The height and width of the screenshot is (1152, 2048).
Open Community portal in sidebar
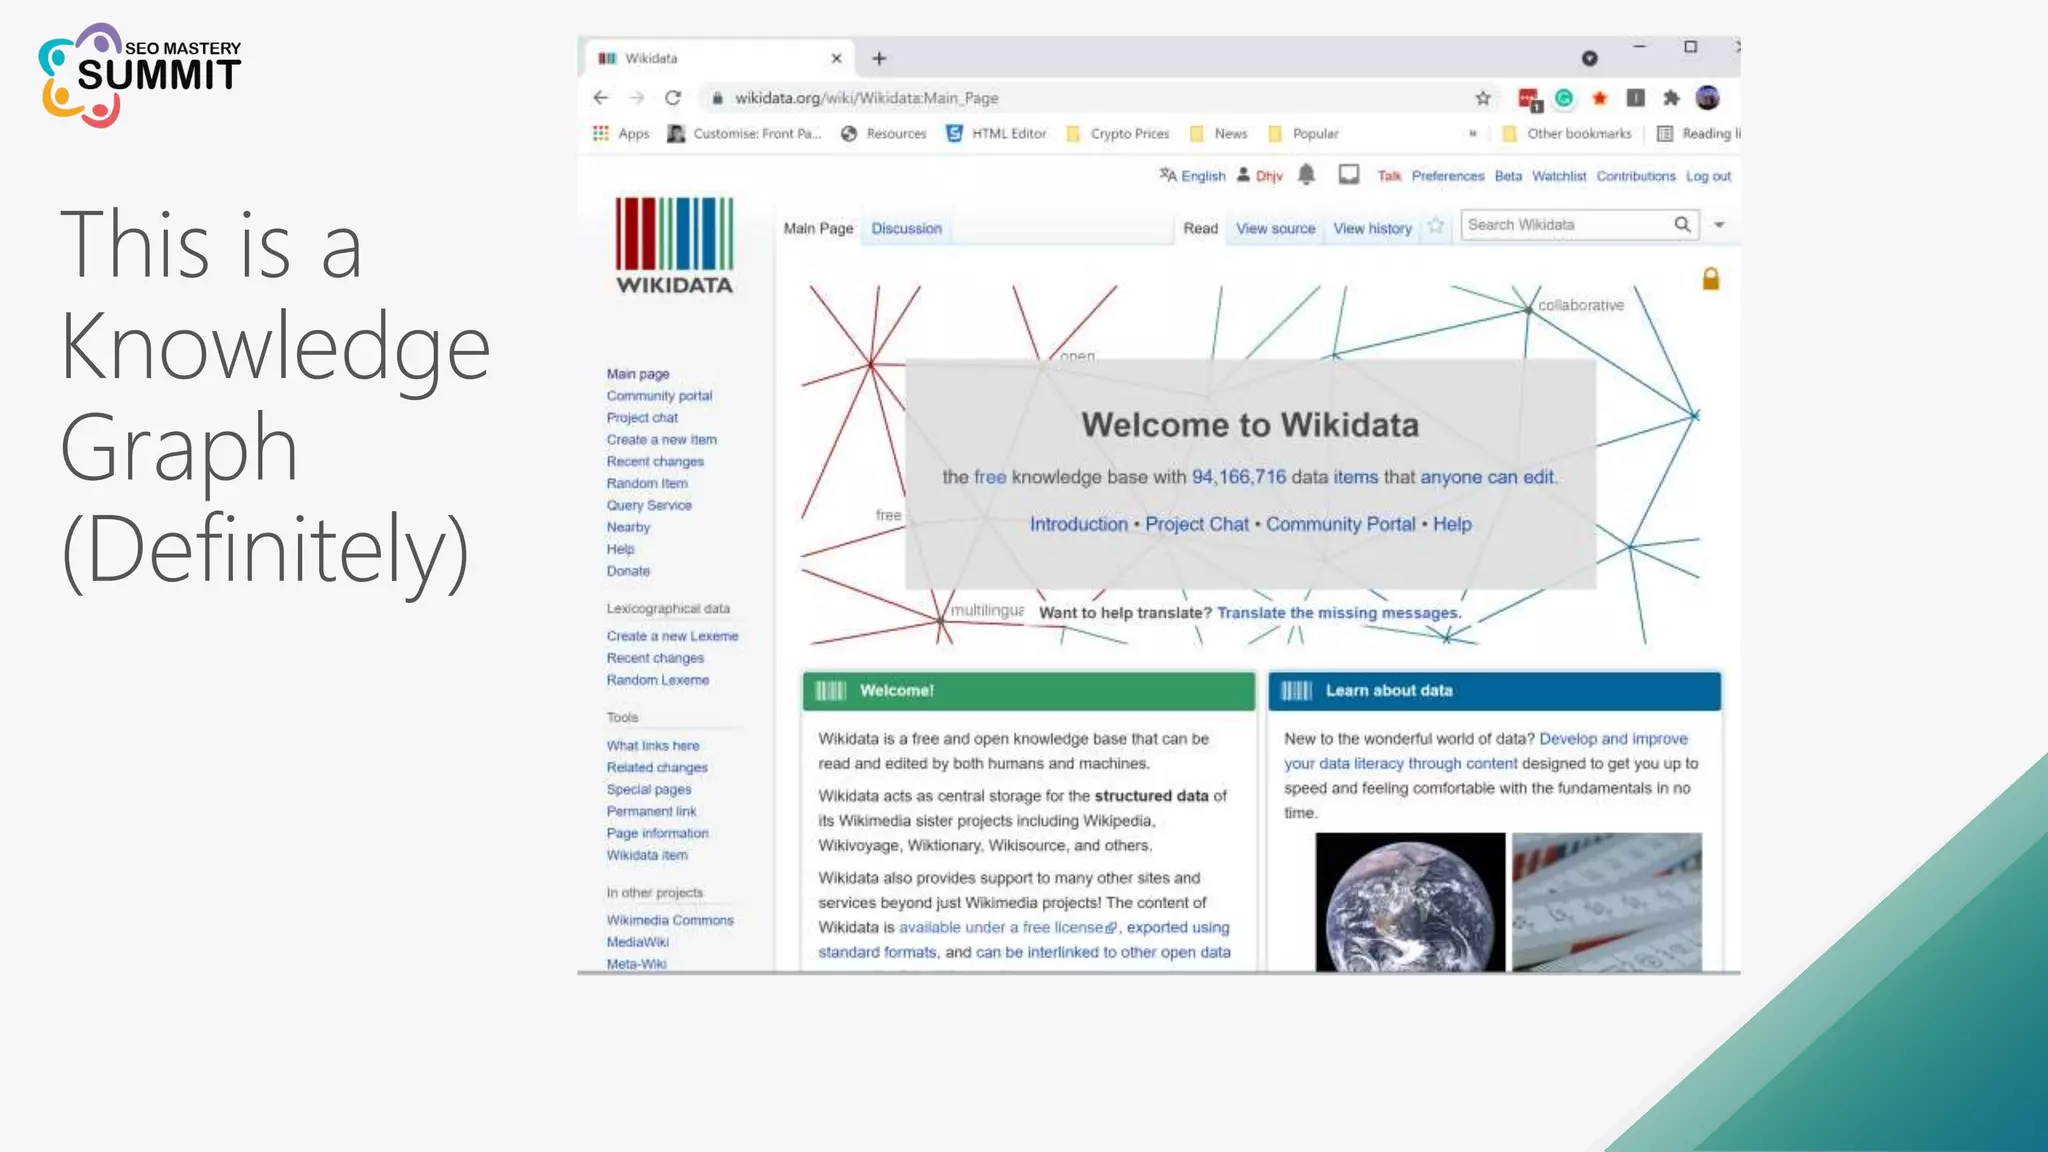tap(659, 396)
